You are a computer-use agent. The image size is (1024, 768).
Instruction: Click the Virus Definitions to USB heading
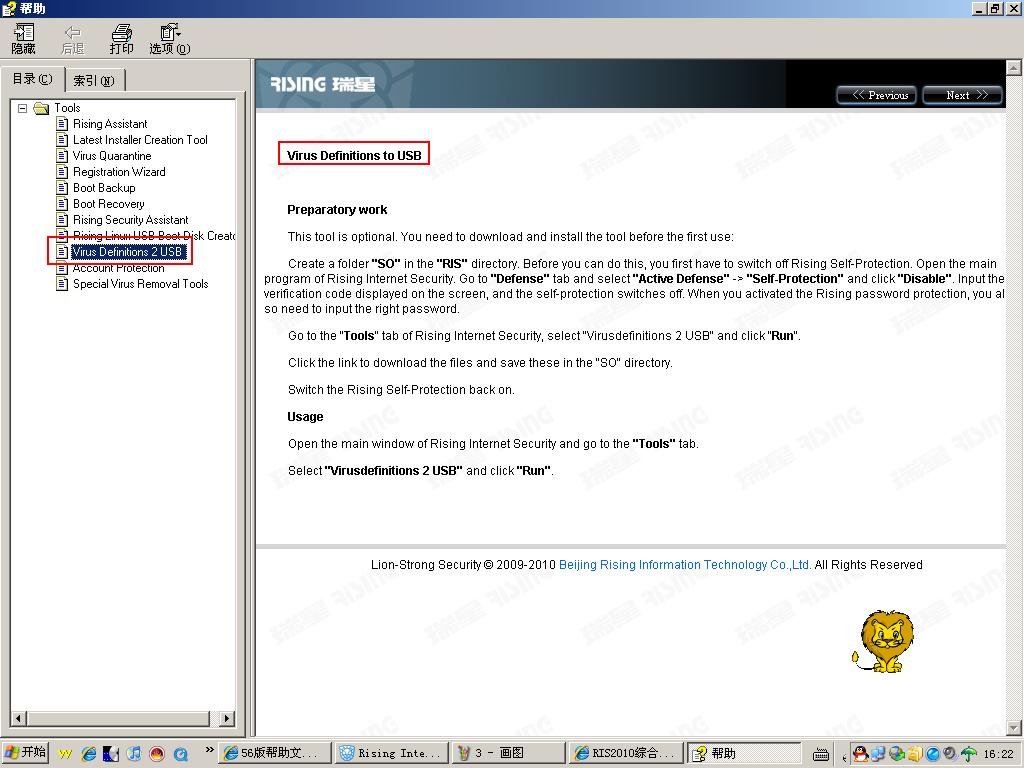click(354, 155)
